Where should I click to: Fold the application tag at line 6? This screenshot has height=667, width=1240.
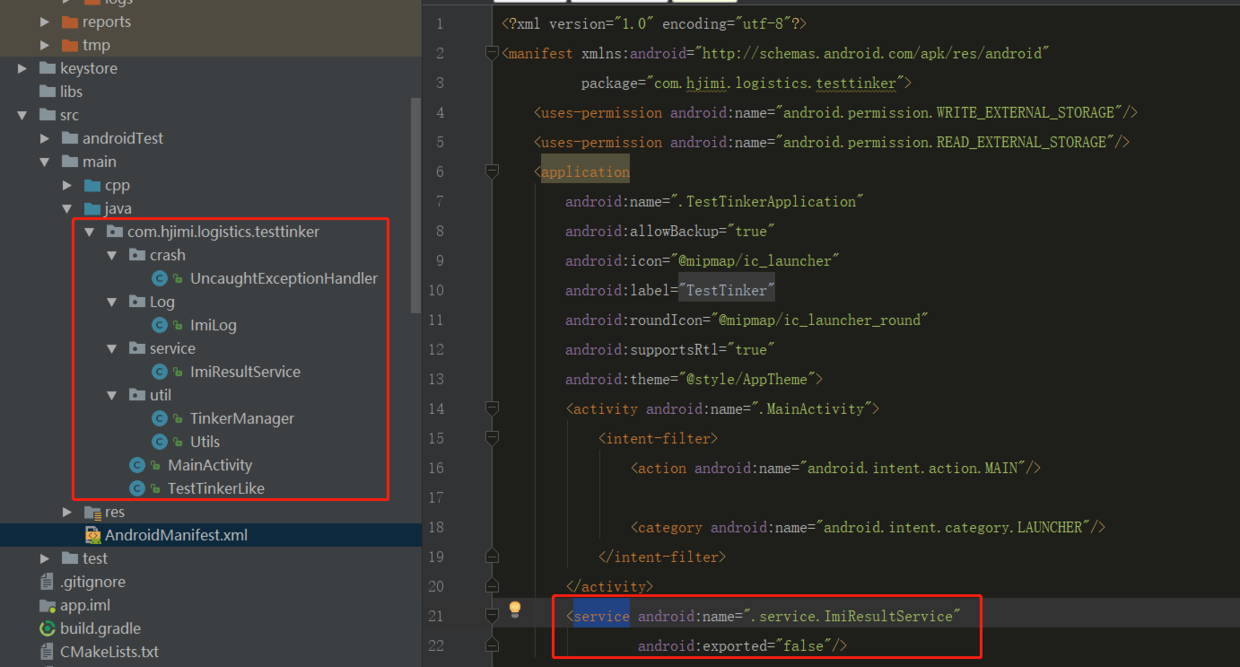tap(492, 172)
